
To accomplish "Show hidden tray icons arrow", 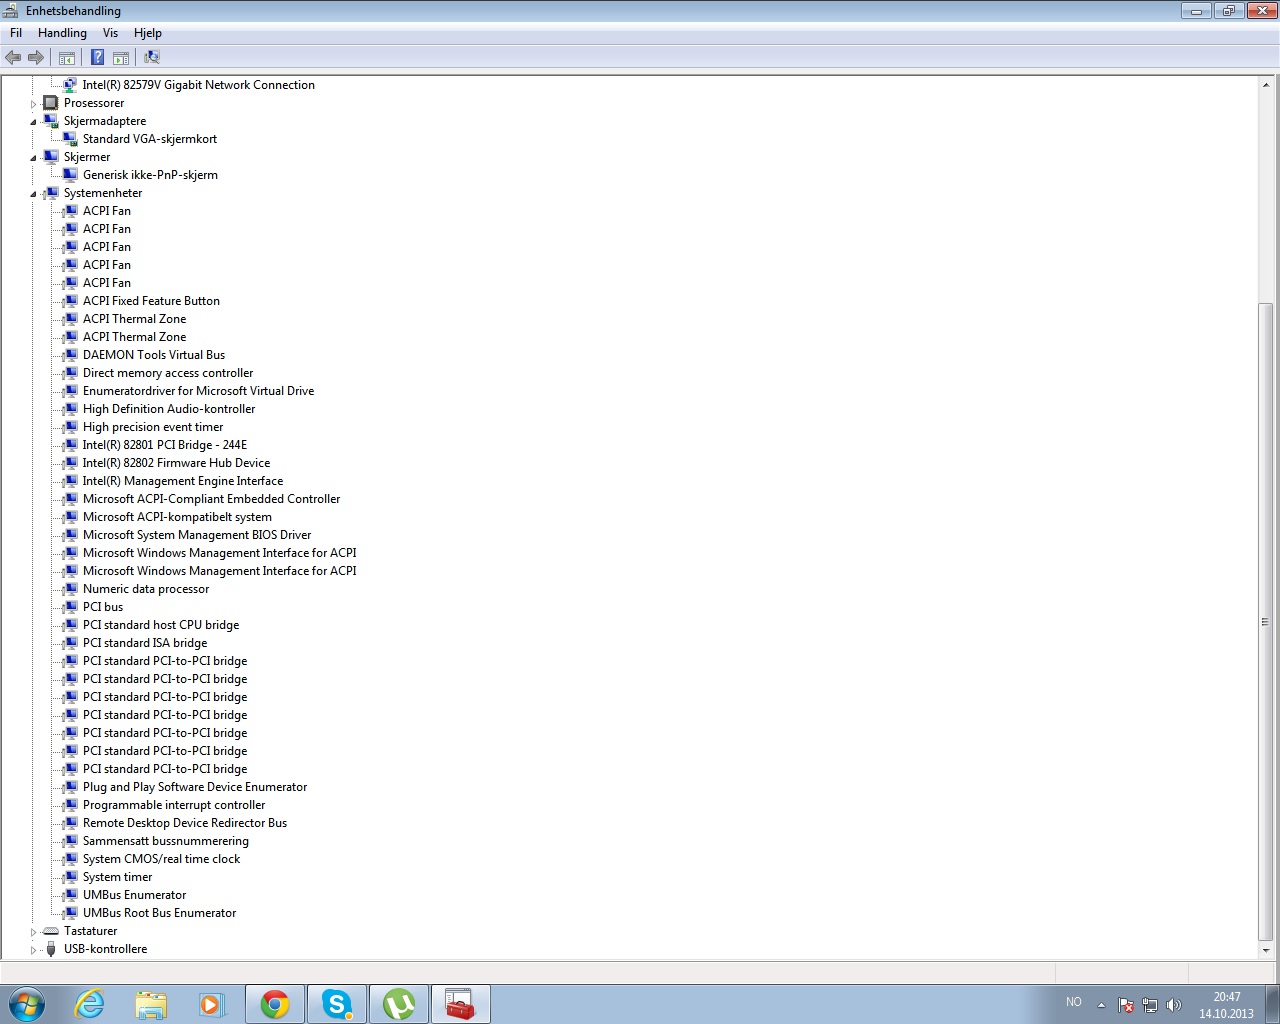I will coord(1101,1005).
